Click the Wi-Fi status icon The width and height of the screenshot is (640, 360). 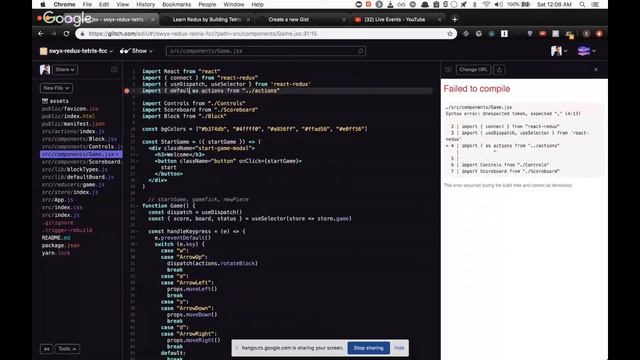coord(486,4)
